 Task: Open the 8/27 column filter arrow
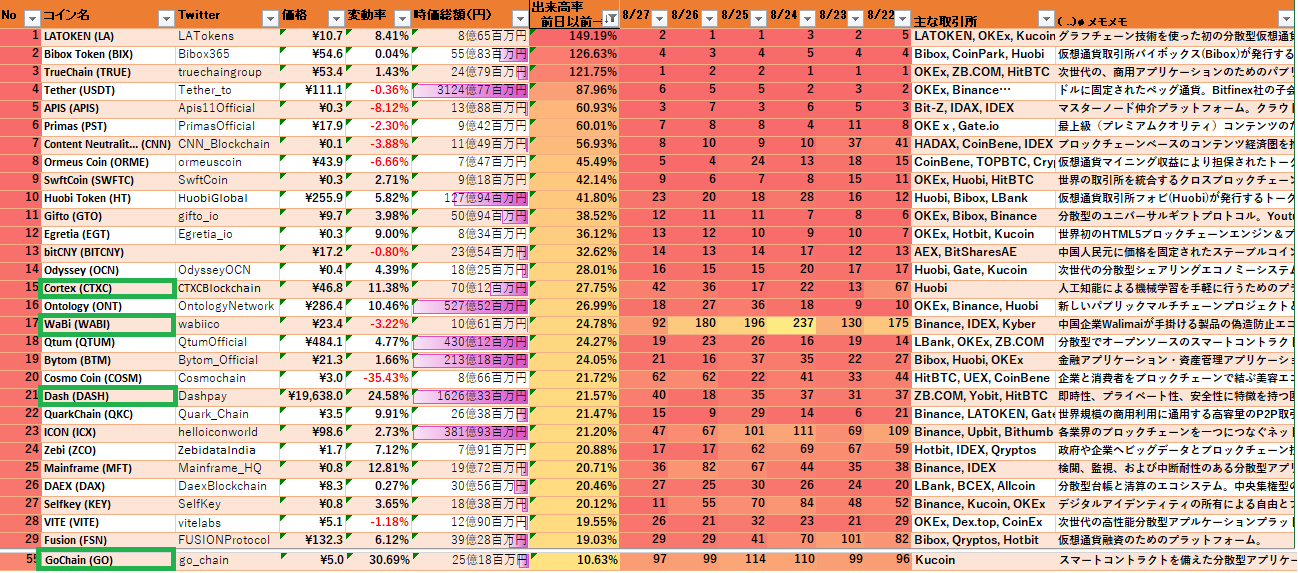pos(660,18)
